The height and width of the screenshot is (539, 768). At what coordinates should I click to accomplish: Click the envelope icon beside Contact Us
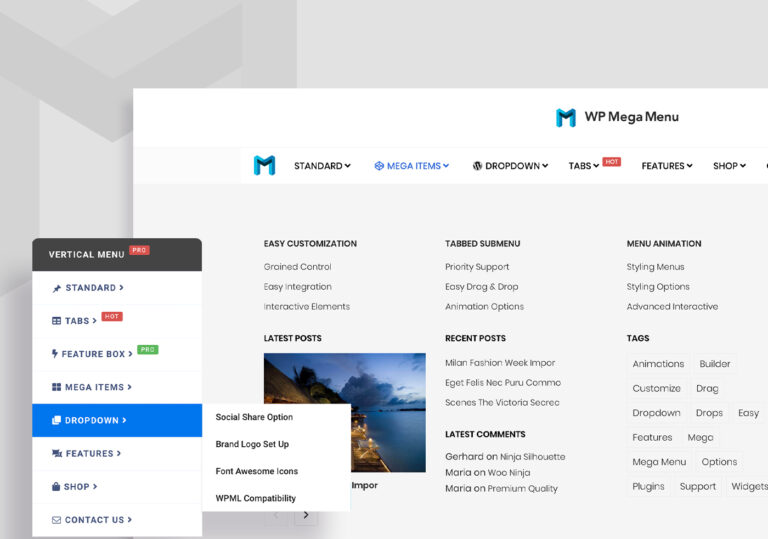click(x=56, y=520)
